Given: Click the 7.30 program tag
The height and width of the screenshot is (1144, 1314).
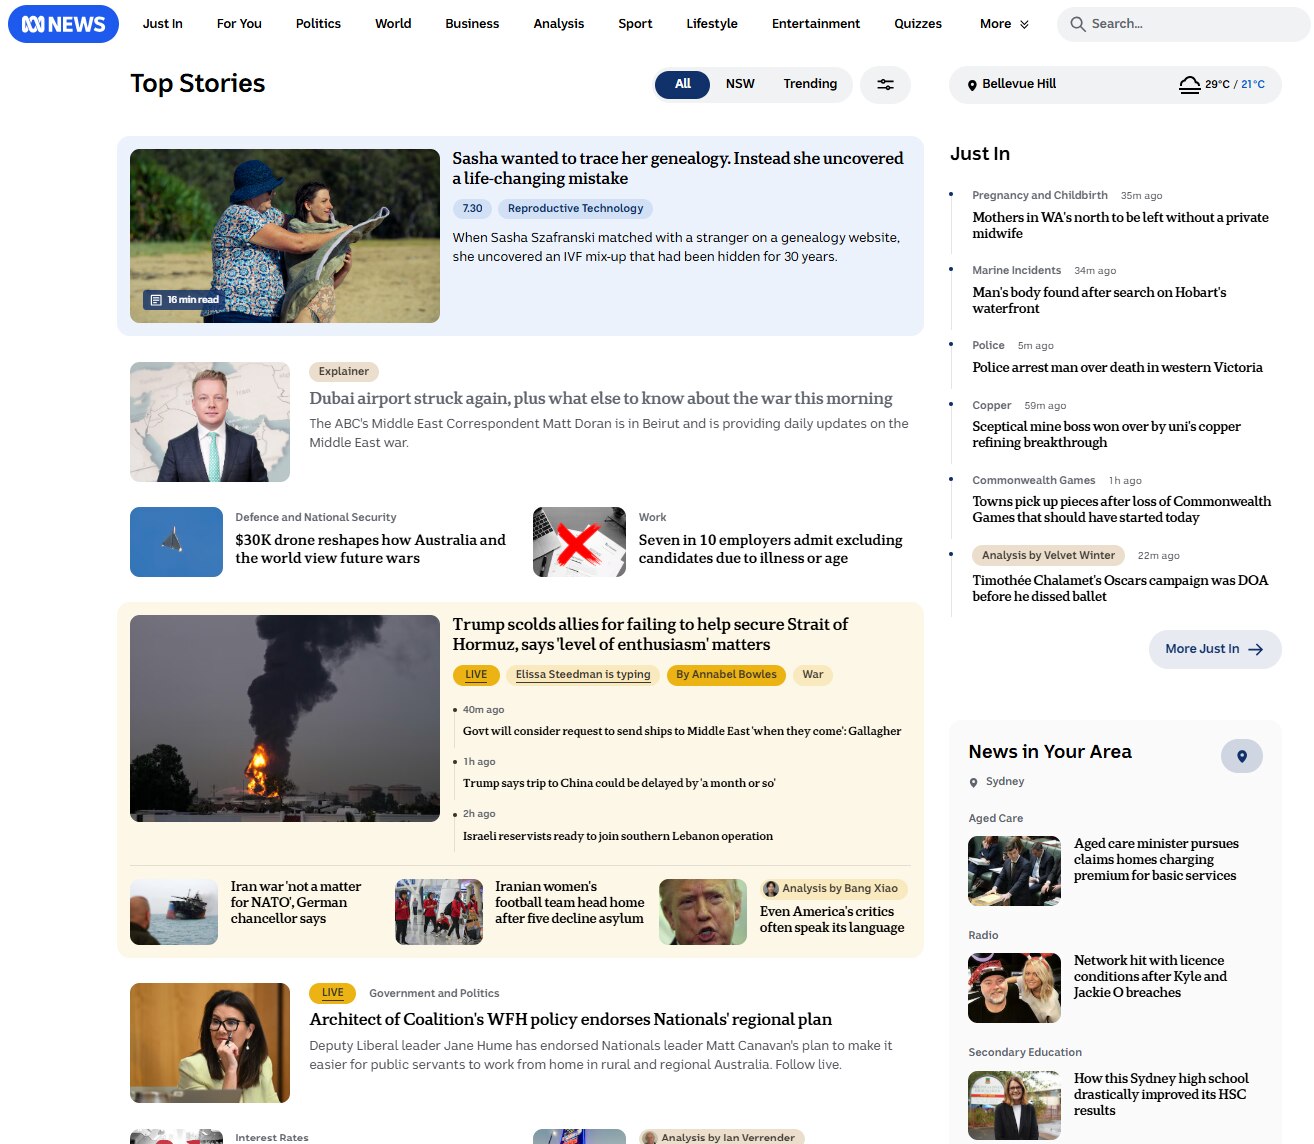Looking at the screenshot, I should tap(472, 209).
